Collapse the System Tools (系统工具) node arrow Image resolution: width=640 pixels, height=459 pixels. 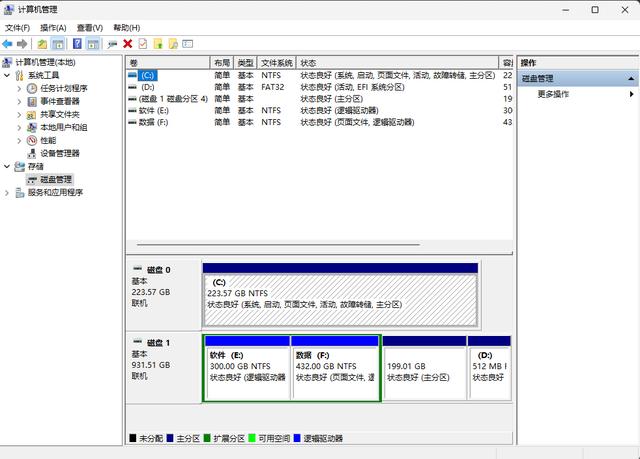click(x=7, y=75)
